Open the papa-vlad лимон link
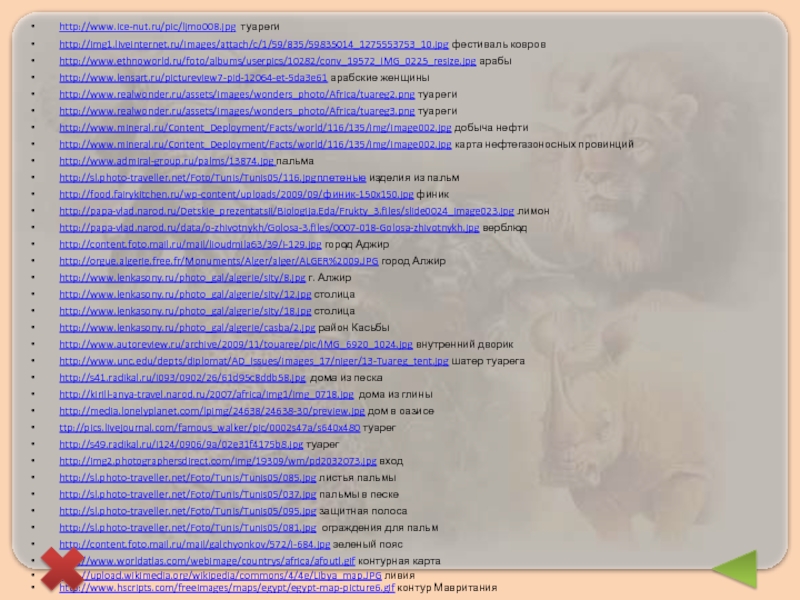800x600 pixels. pyautogui.click(x=287, y=211)
